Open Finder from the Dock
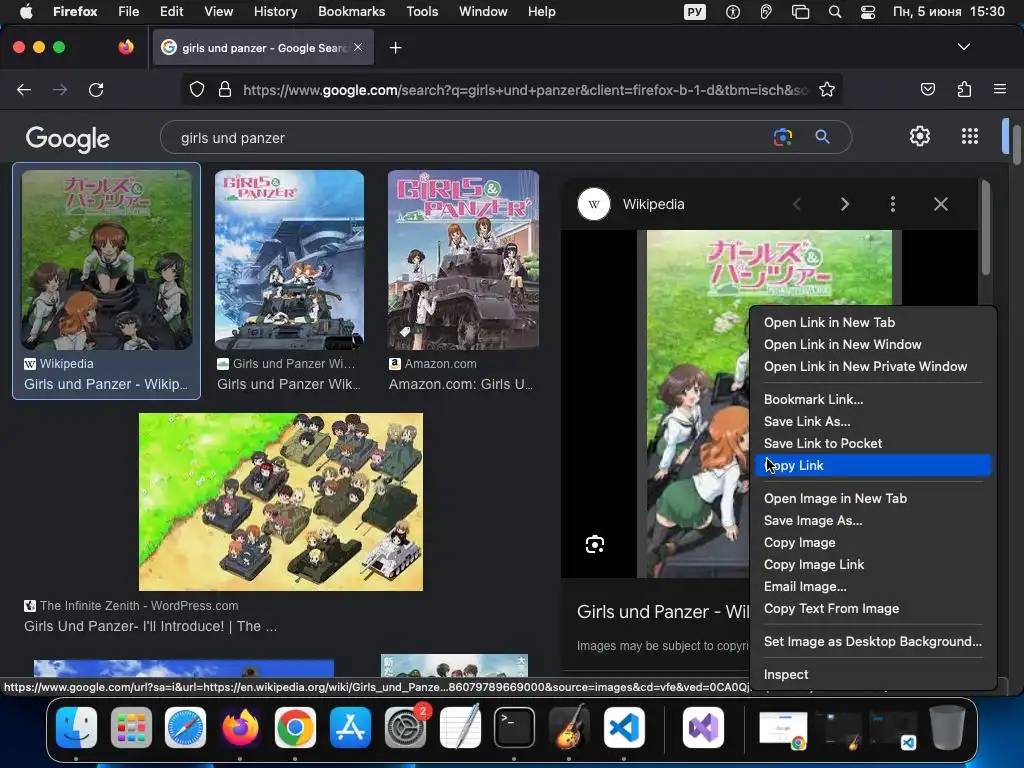This screenshot has width=1024, height=768. click(x=77, y=727)
